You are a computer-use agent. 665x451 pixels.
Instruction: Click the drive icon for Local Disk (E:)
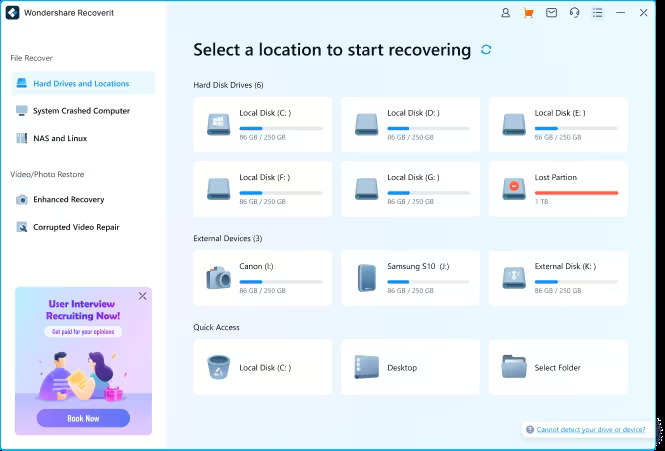click(x=514, y=124)
